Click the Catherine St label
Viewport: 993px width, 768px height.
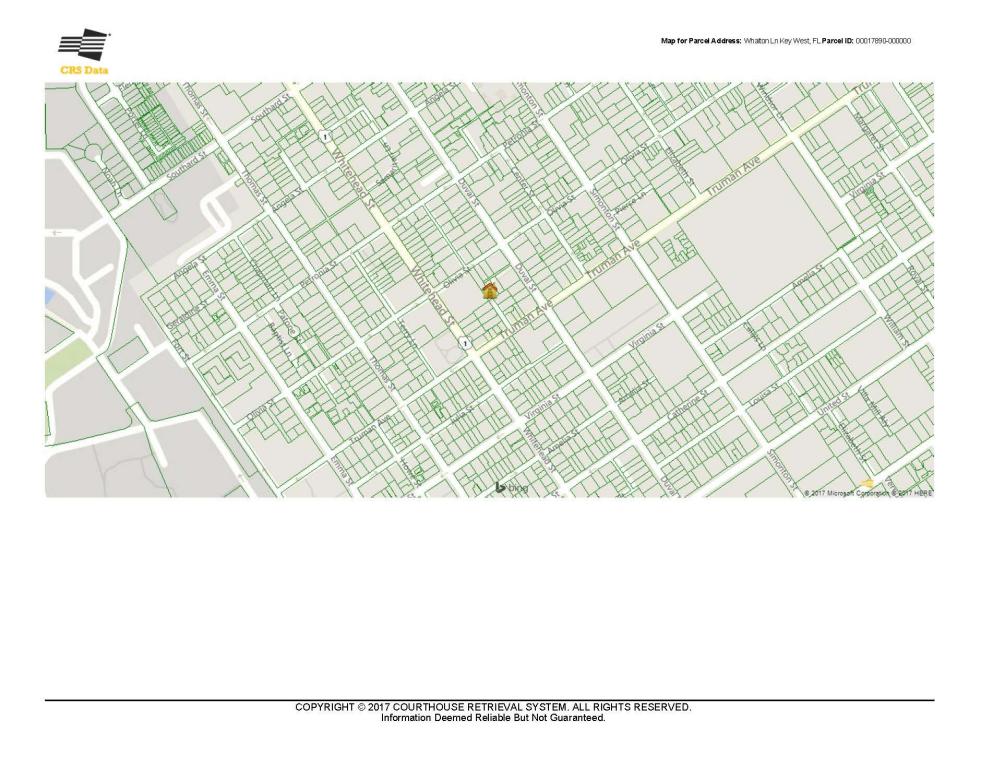(x=687, y=405)
